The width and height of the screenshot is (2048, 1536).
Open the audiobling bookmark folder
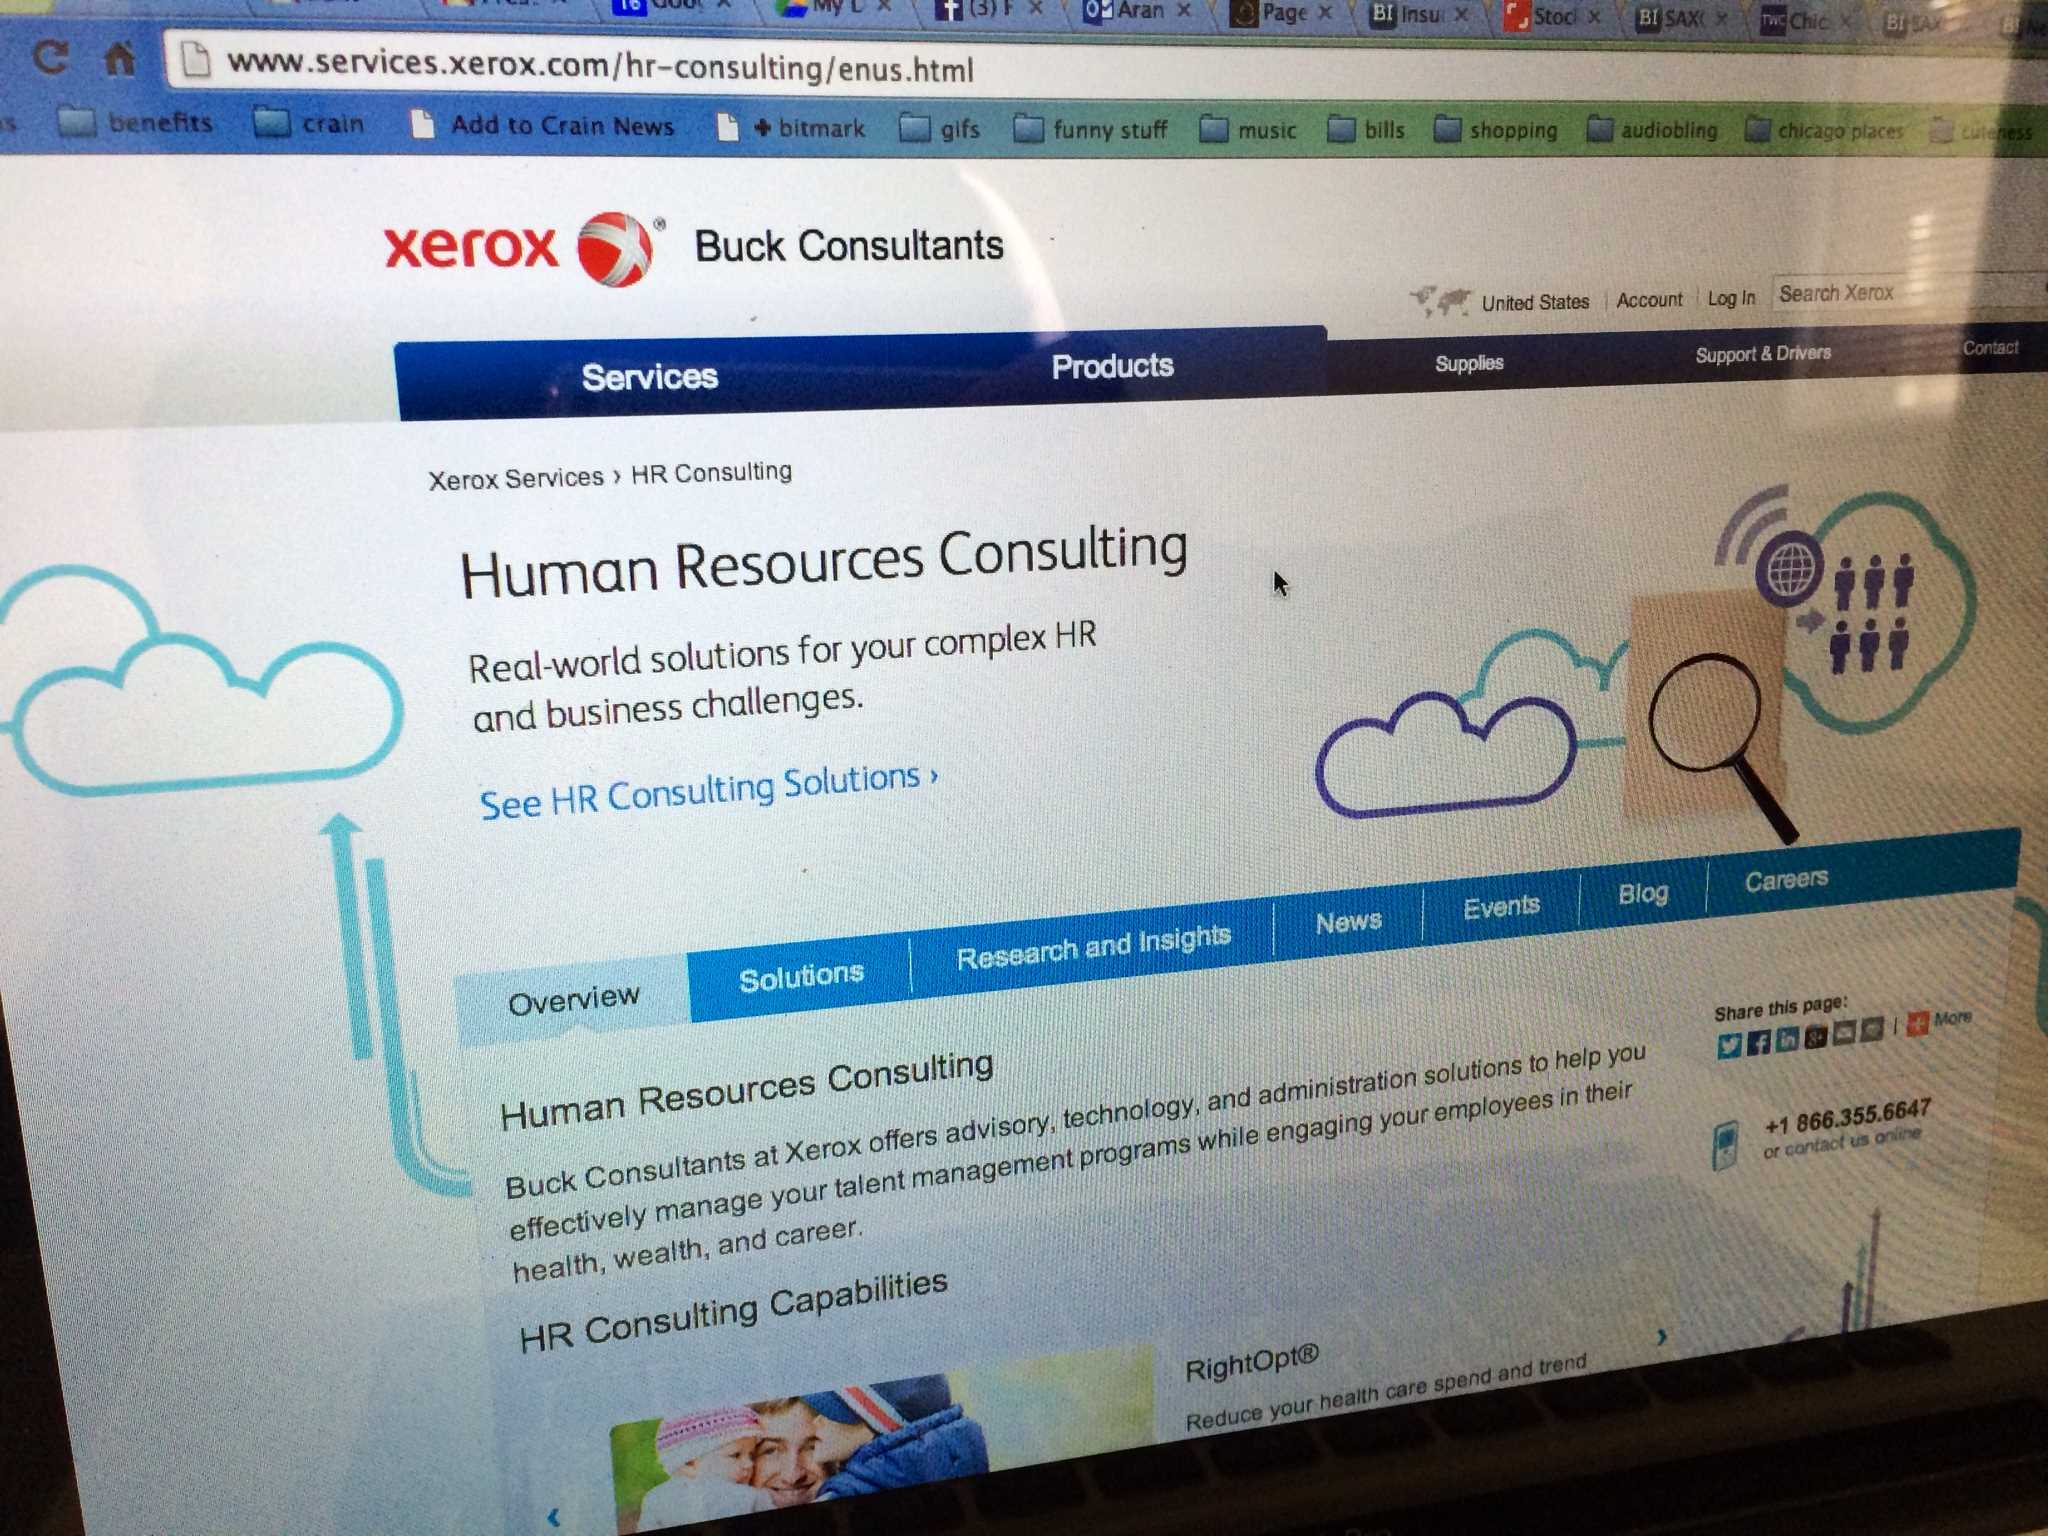pos(1652,130)
